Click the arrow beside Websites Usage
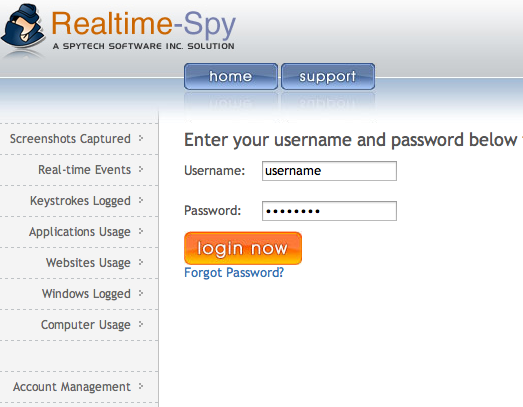The width and height of the screenshot is (523, 407). point(141,262)
